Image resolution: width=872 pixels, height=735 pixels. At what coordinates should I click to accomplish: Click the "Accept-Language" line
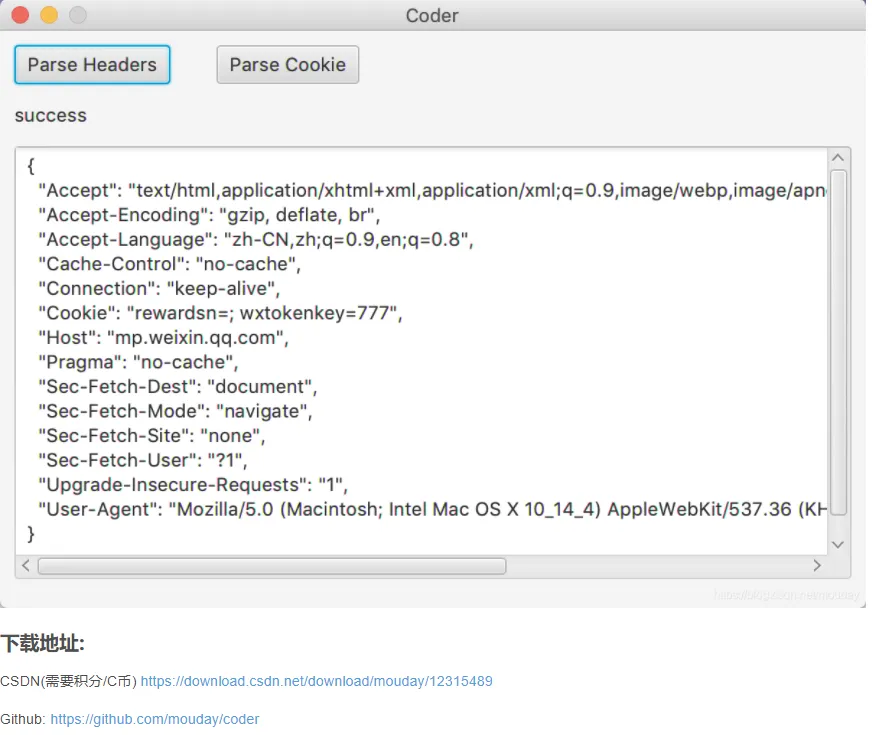[256, 240]
